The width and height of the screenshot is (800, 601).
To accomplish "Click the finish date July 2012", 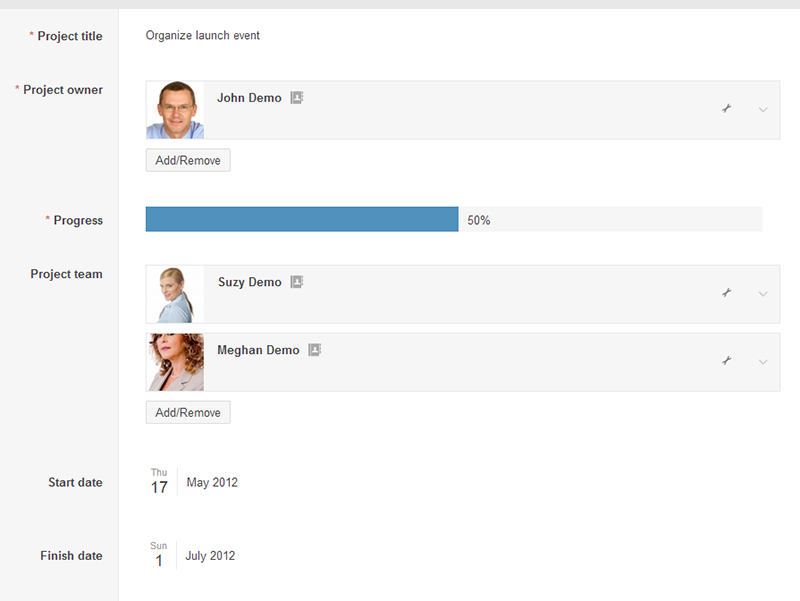I will click(x=210, y=556).
